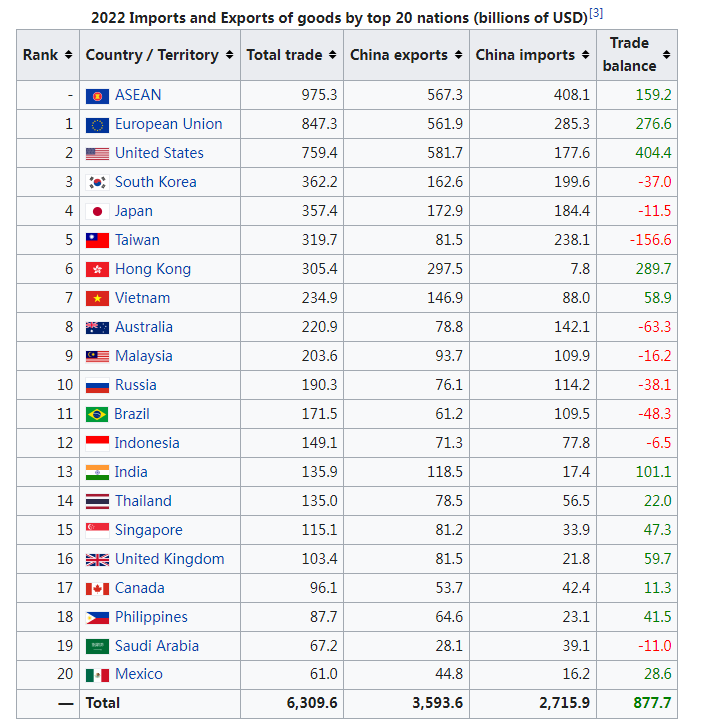Click the Hong Kong flag icon
Image resolution: width=707 pixels, height=727 pixels.
[x=97, y=270]
